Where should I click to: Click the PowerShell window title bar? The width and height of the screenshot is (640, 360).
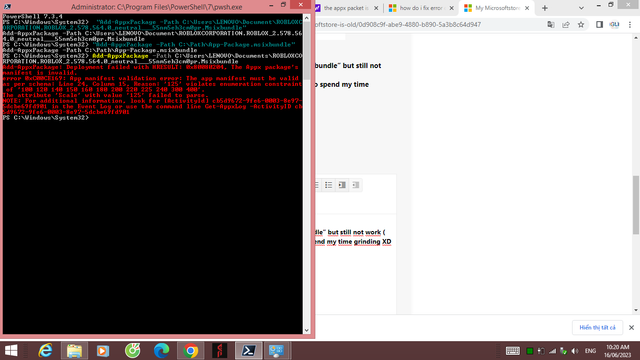(x=156, y=7)
